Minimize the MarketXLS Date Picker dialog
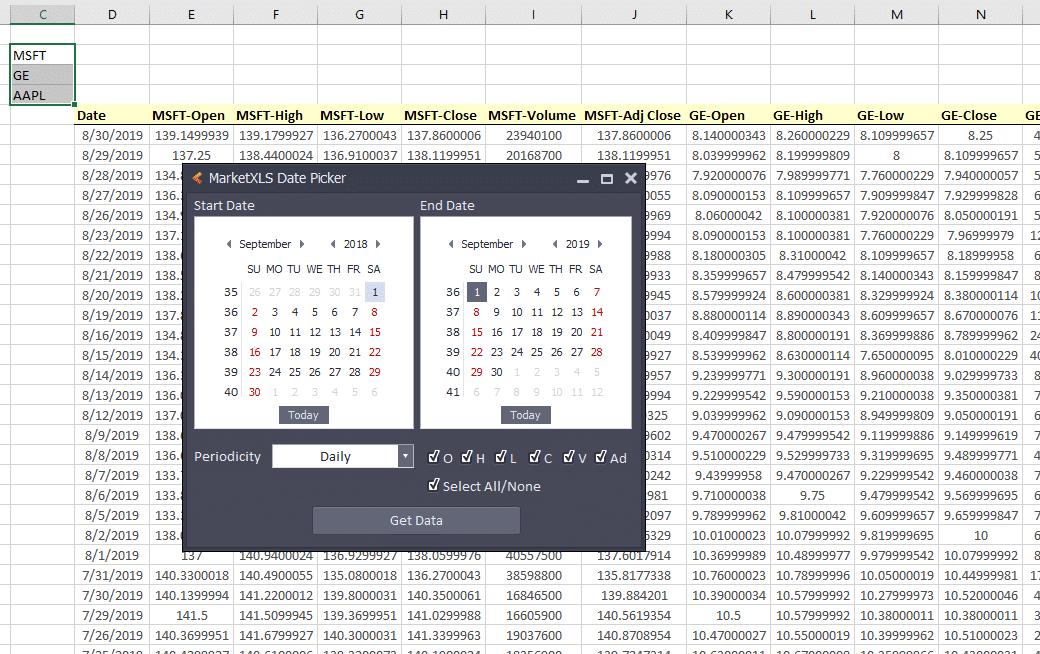1040x654 pixels. 582,179
